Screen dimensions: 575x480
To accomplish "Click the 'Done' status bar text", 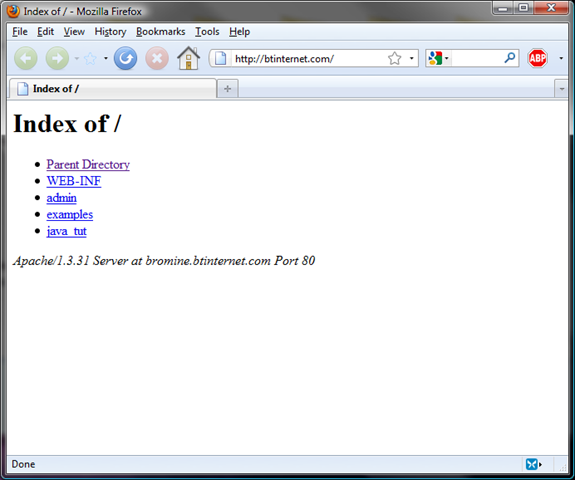I will 23,464.
